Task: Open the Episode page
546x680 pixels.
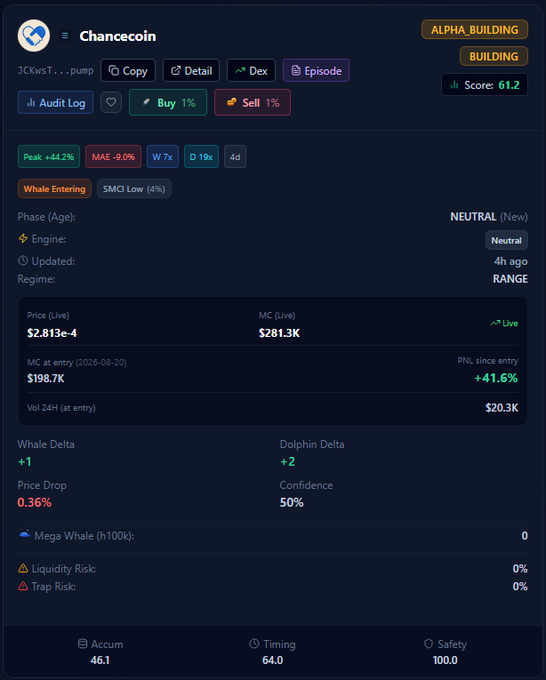Action: click(316, 71)
